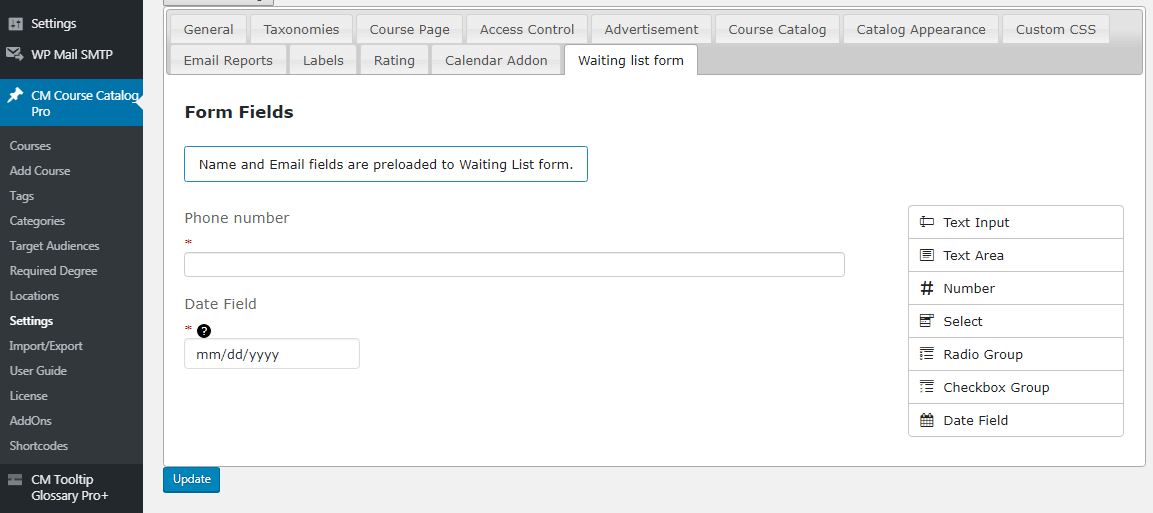The height and width of the screenshot is (513, 1153).
Task: Click the Select field icon
Action: click(x=927, y=321)
